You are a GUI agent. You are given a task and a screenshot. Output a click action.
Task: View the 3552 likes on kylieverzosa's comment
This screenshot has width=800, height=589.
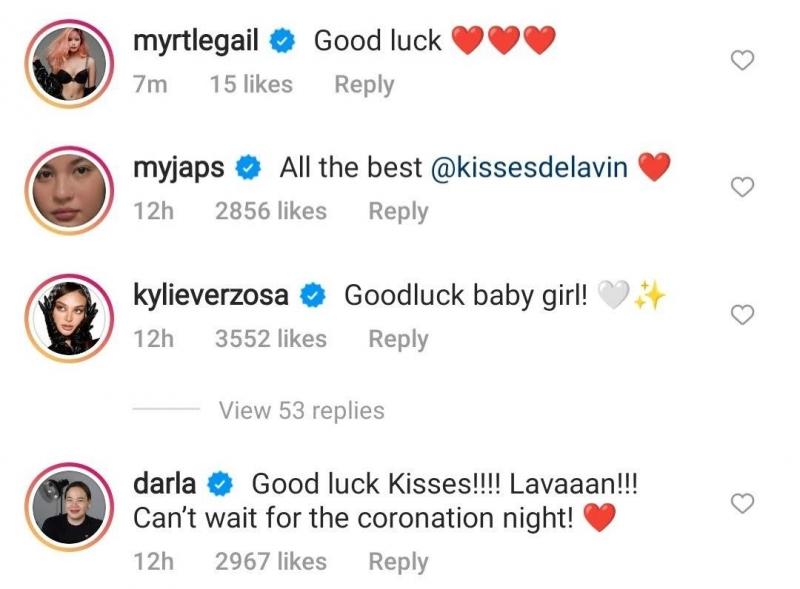coord(271,339)
